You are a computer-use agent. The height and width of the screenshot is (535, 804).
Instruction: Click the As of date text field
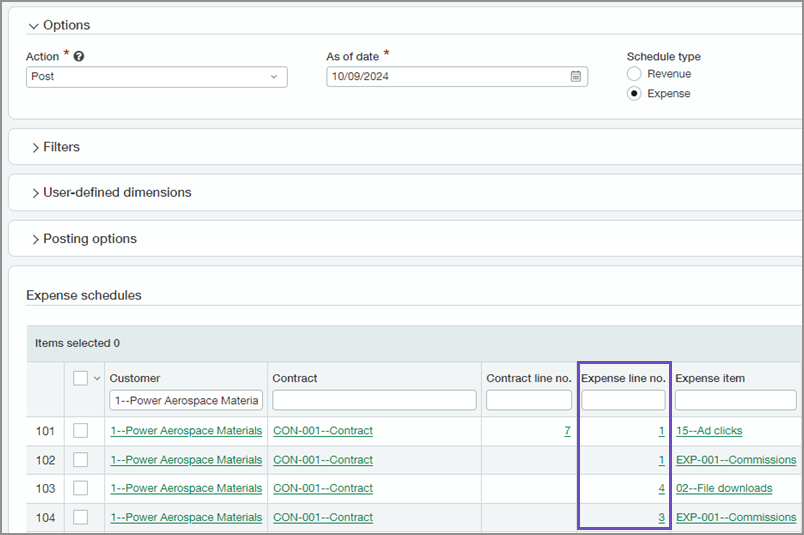point(446,77)
